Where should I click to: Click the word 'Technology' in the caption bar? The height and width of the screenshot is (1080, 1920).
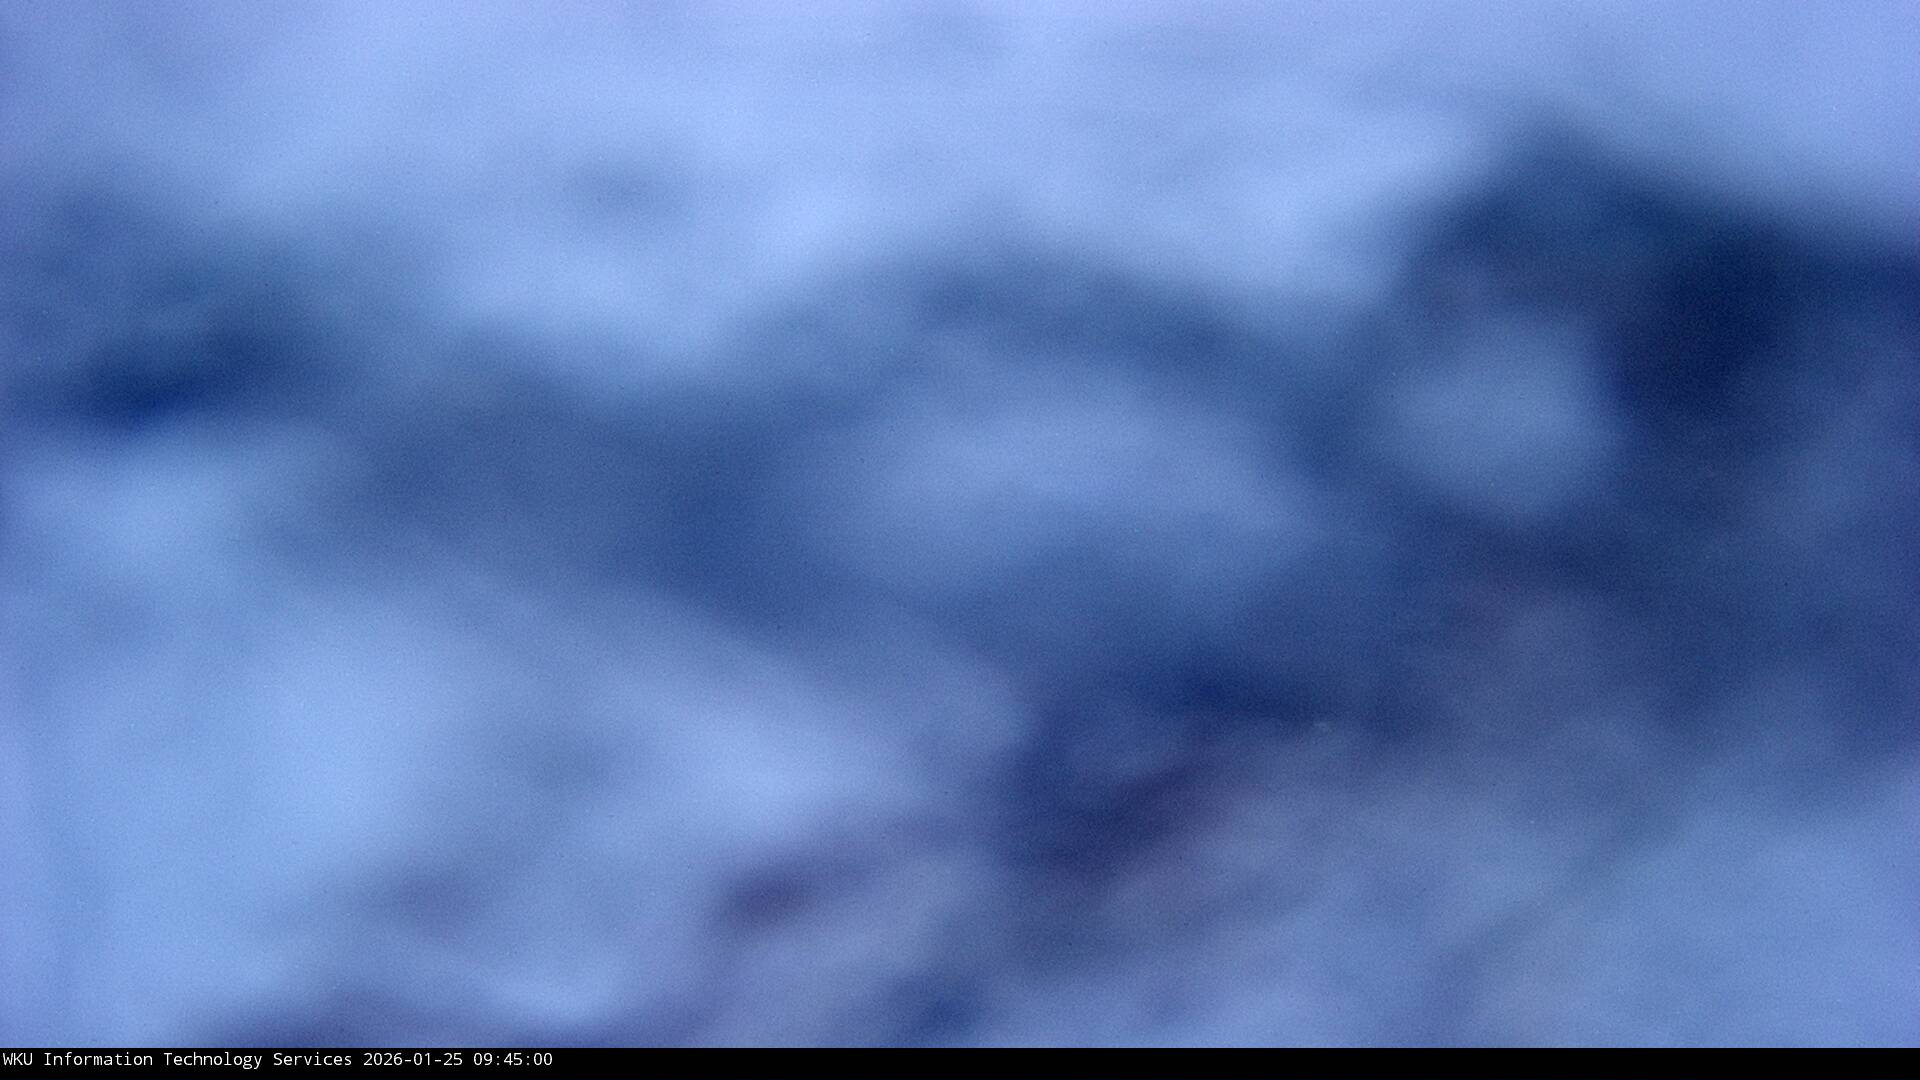click(212, 1059)
